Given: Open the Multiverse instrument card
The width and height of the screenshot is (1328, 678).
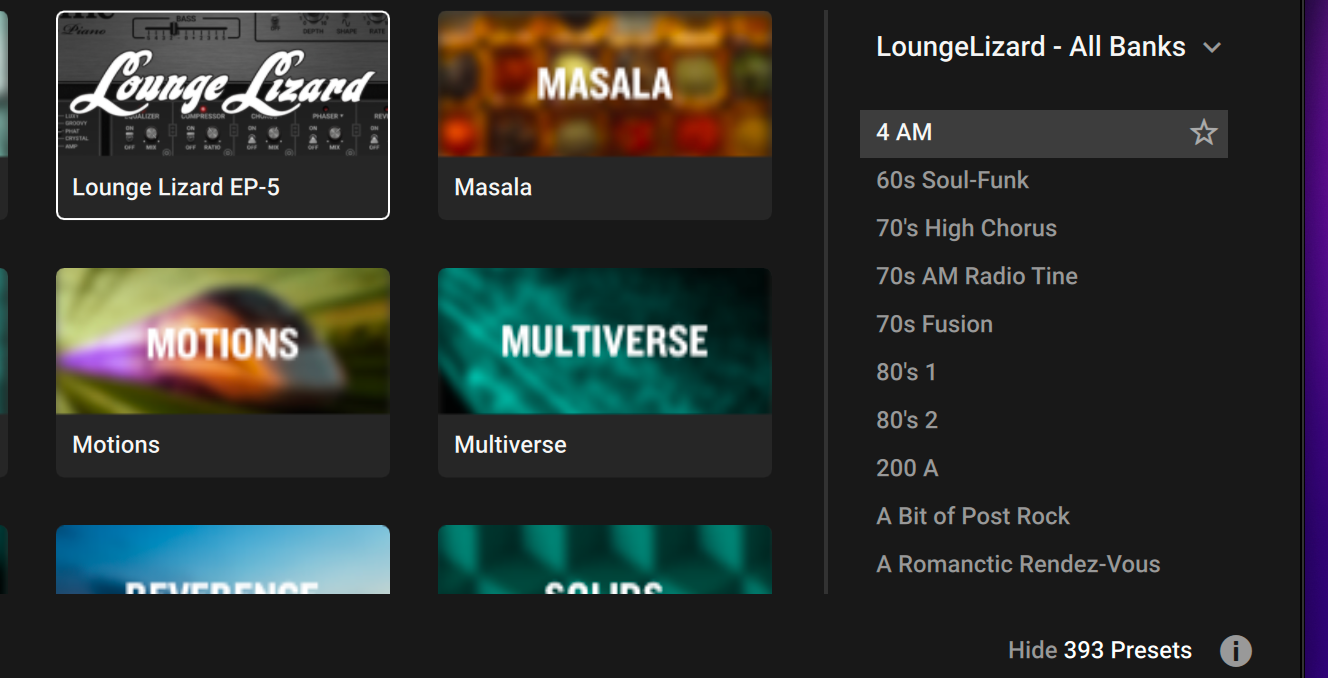Looking at the screenshot, I should click(x=605, y=372).
